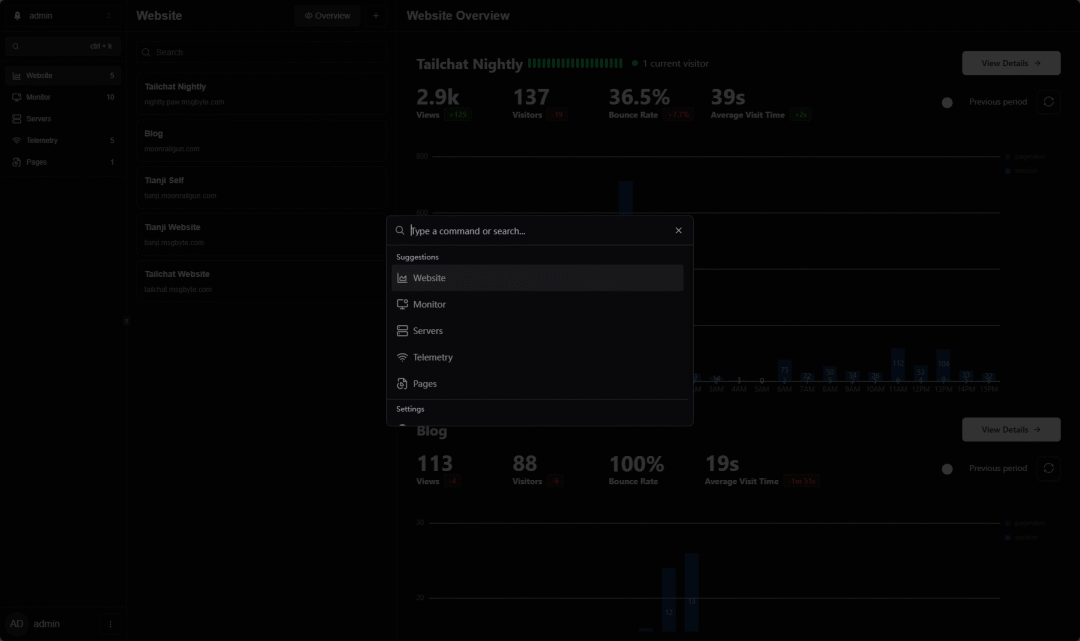Click the AD user avatar
The image size is (1080, 641).
[x=17, y=624]
